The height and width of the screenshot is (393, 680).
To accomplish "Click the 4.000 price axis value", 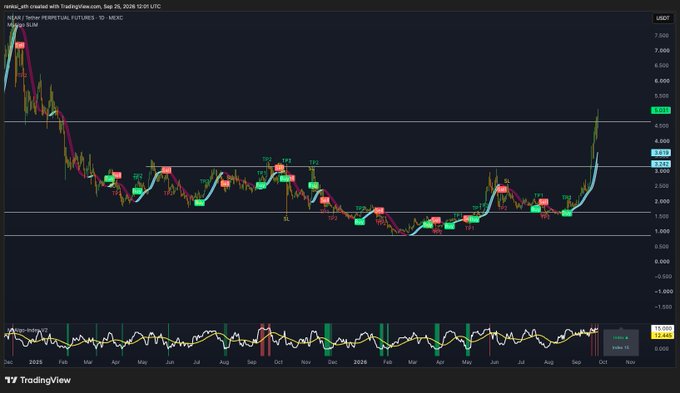I will tap(662, 141).
